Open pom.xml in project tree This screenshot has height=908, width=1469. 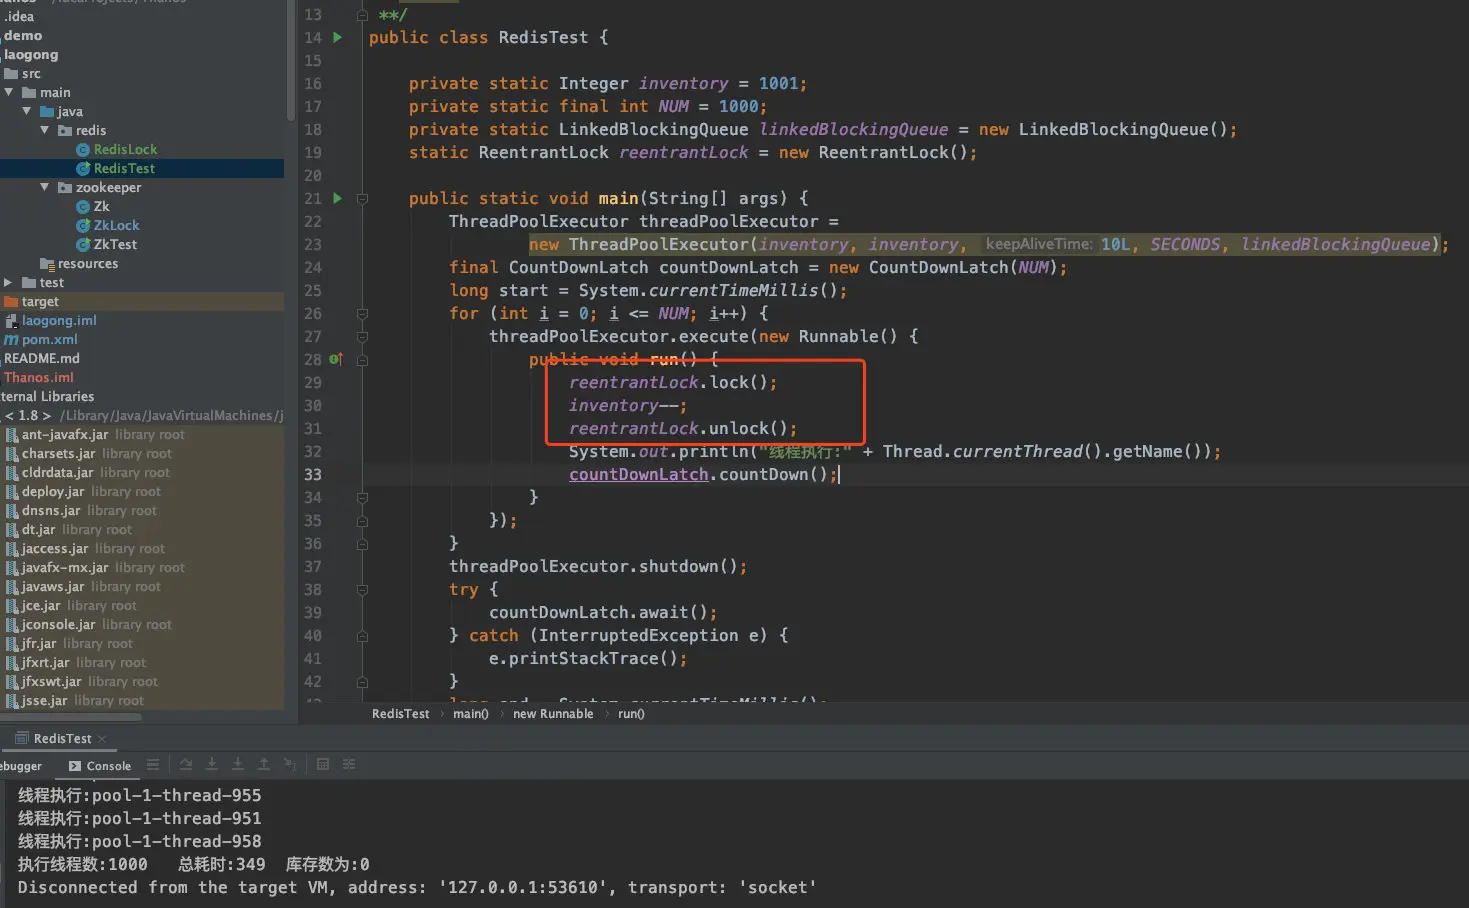(x=41, y=339)
